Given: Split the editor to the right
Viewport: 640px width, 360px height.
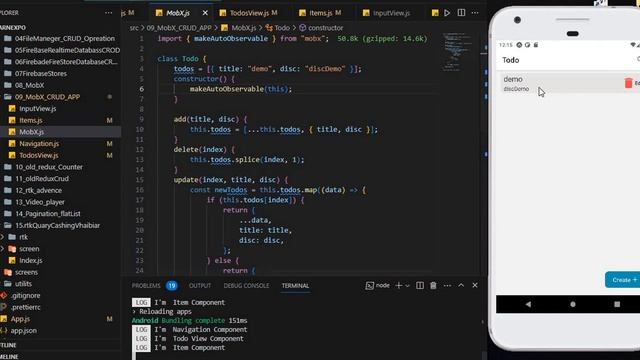Looking at the screenshot, I should pyautogui.click(x=461, y=13).
